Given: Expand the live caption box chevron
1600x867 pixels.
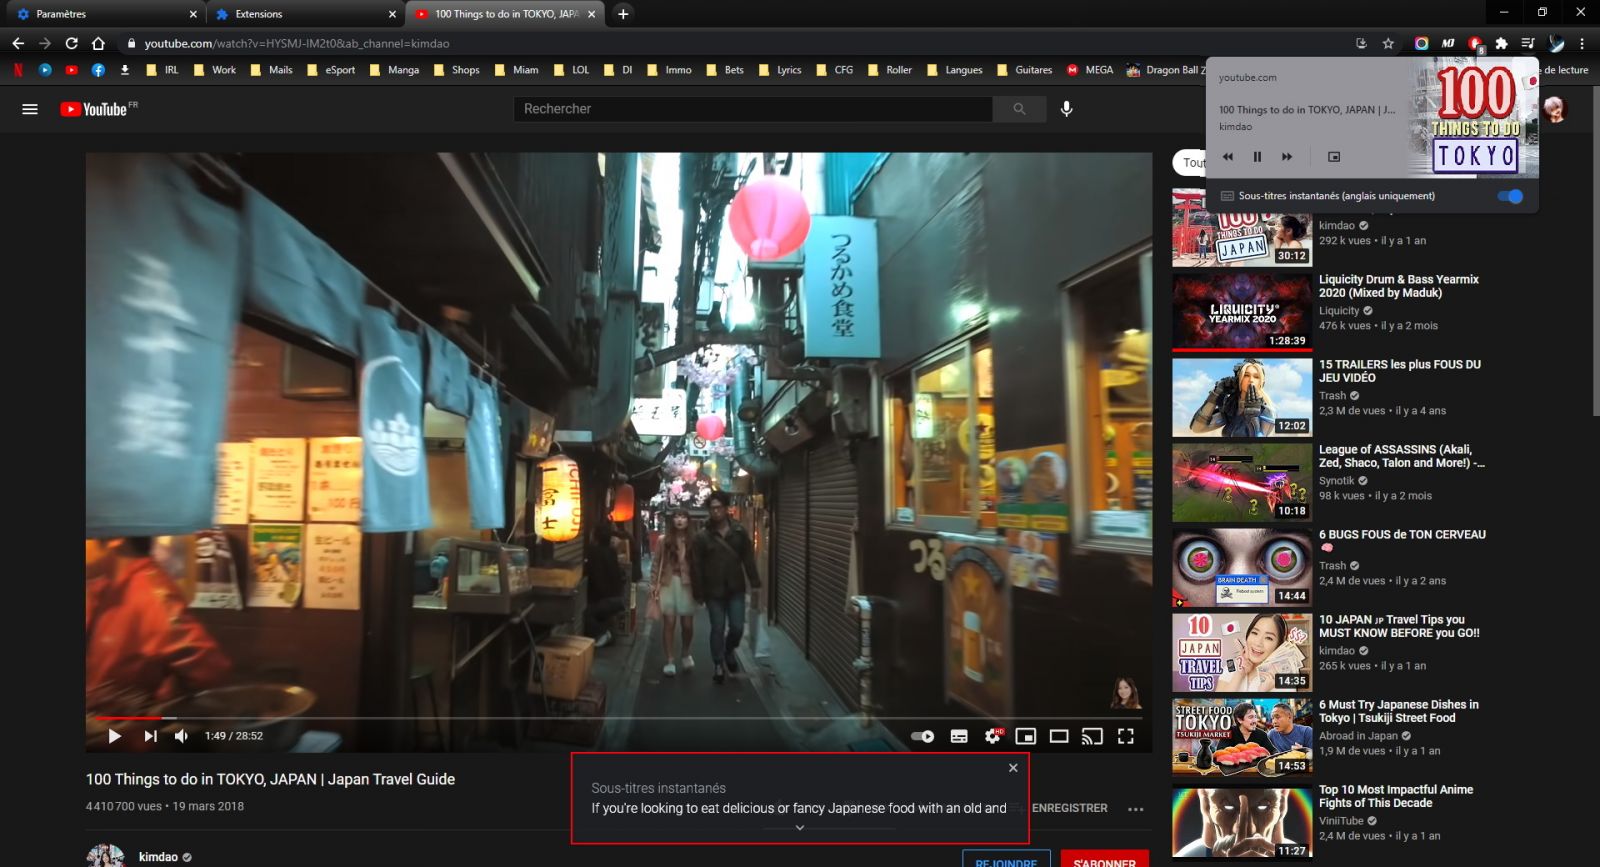Looking at the screenshot, I should pos(800,828).
